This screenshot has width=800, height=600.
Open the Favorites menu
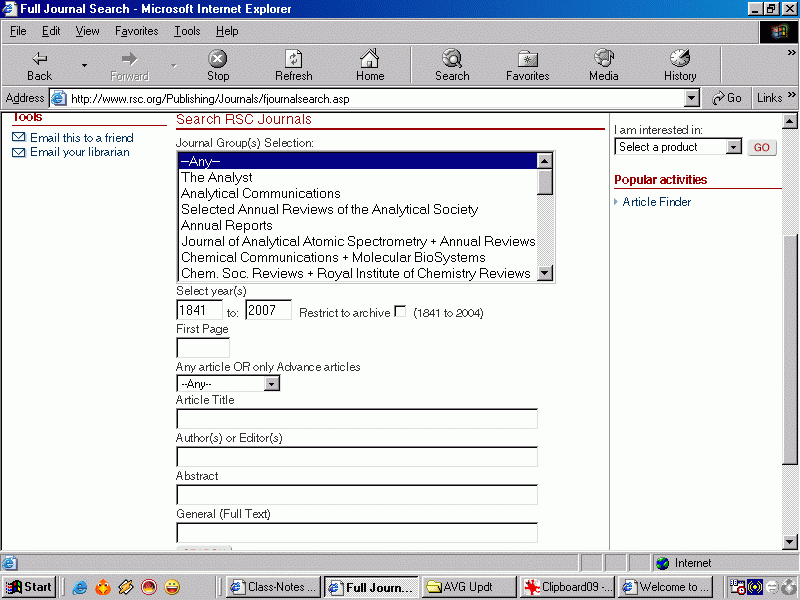coord(137,31)
